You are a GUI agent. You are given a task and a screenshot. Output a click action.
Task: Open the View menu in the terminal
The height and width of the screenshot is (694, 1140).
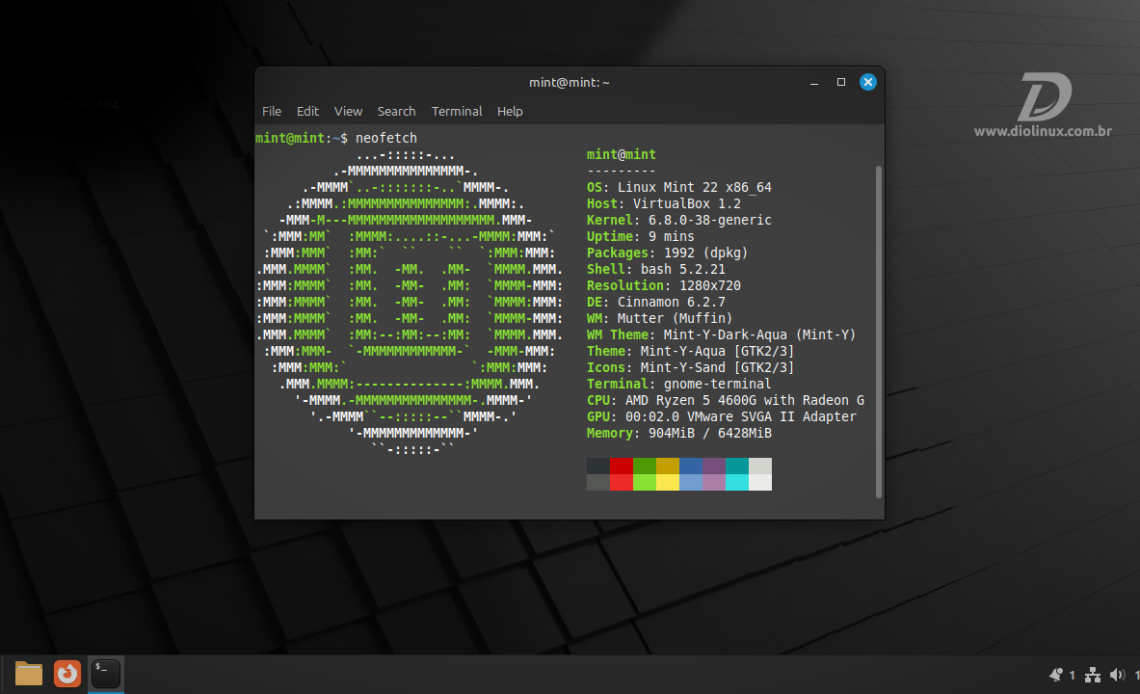[348, 111]
